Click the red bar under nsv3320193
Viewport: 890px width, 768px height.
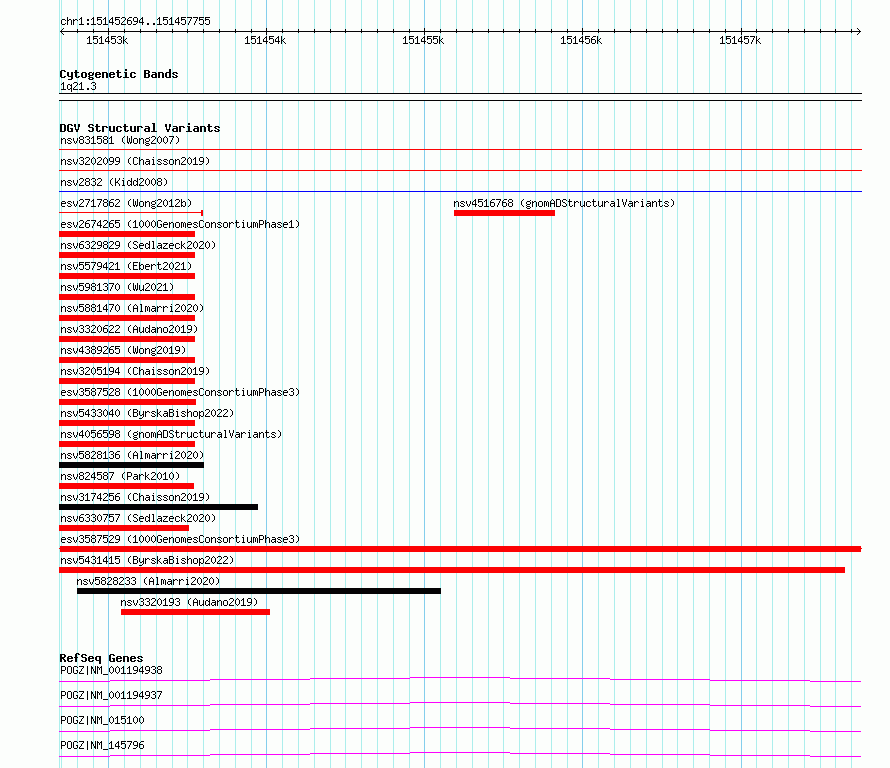(x=195, y=612)
